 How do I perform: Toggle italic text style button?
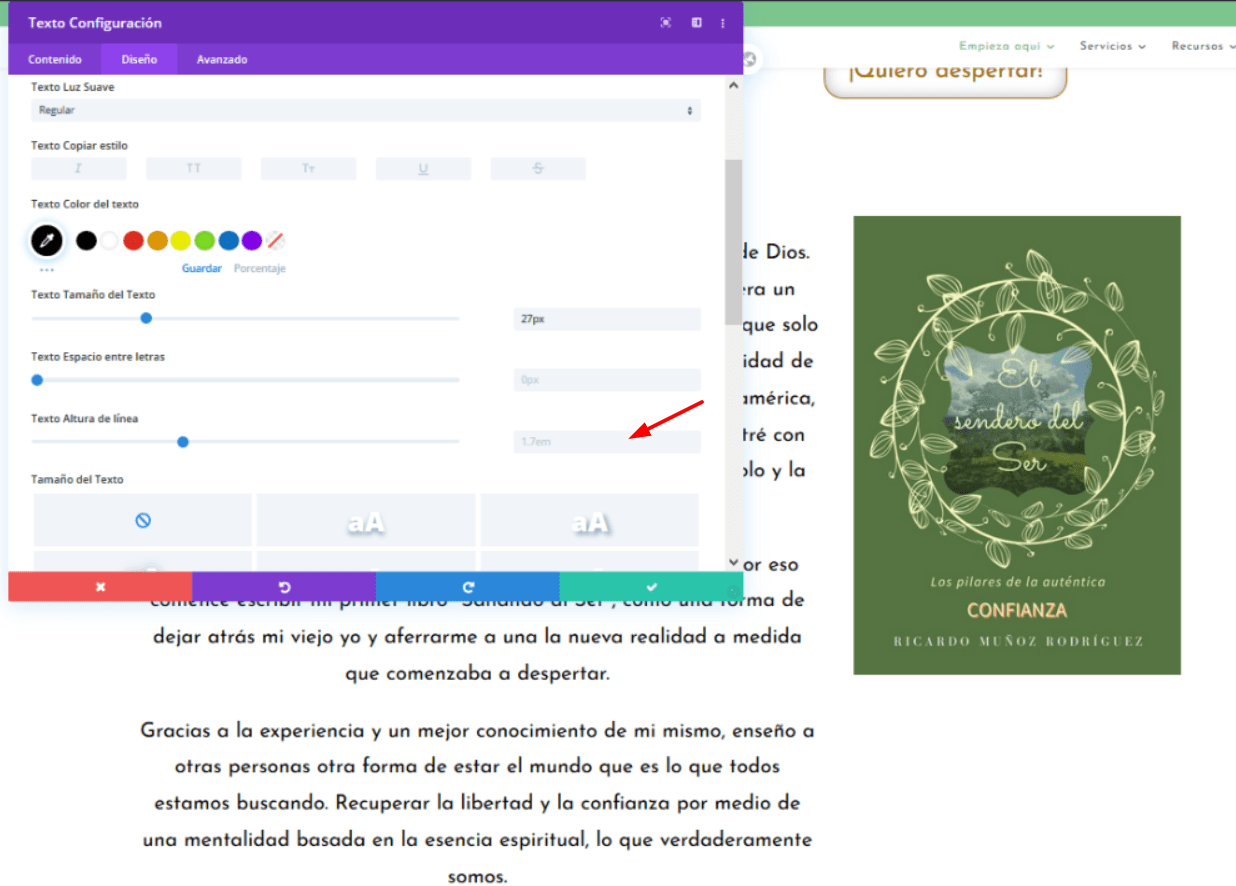click(79, 169)
